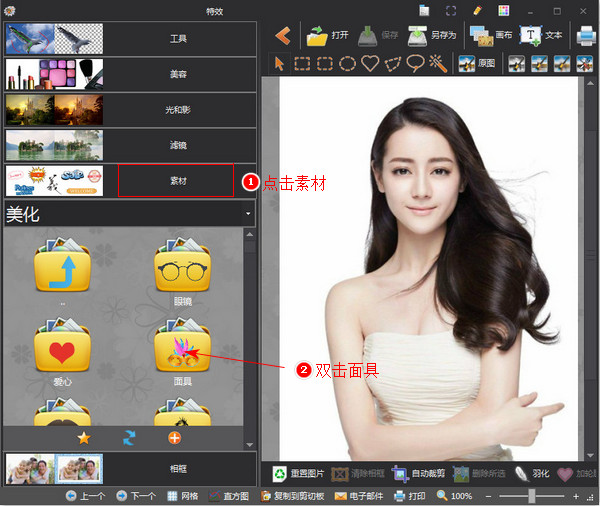The width and height of the screenshot is (600, 506).
Task: Click the star favorites icon
Action: [84, 438]
